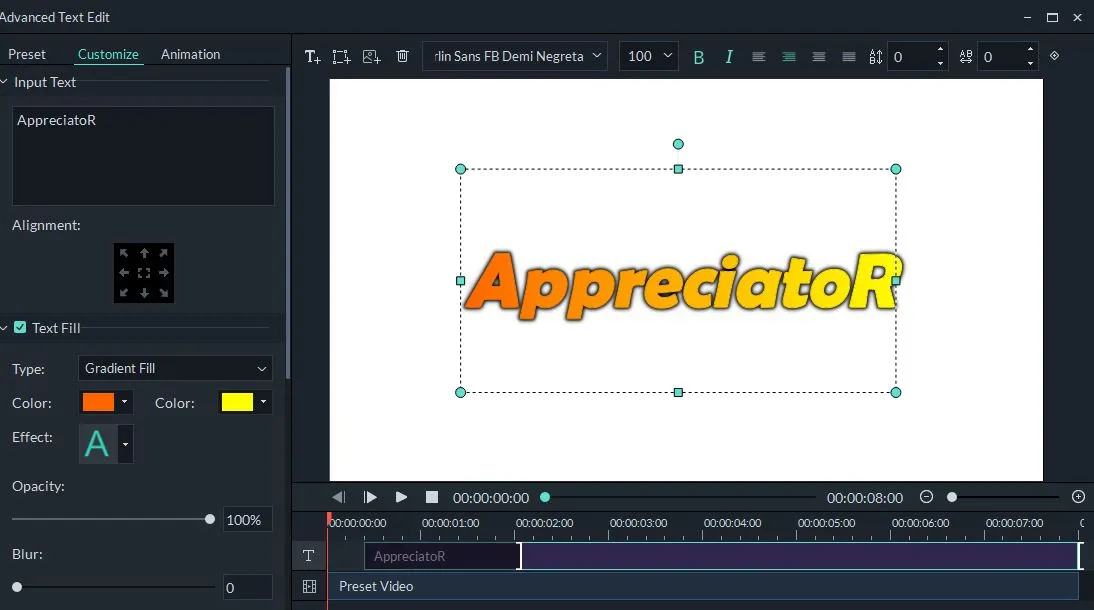This screenshot has height=610, width=1094.
Task: Play the title preview
Action: pyautogui.click(x=401, y=497)
